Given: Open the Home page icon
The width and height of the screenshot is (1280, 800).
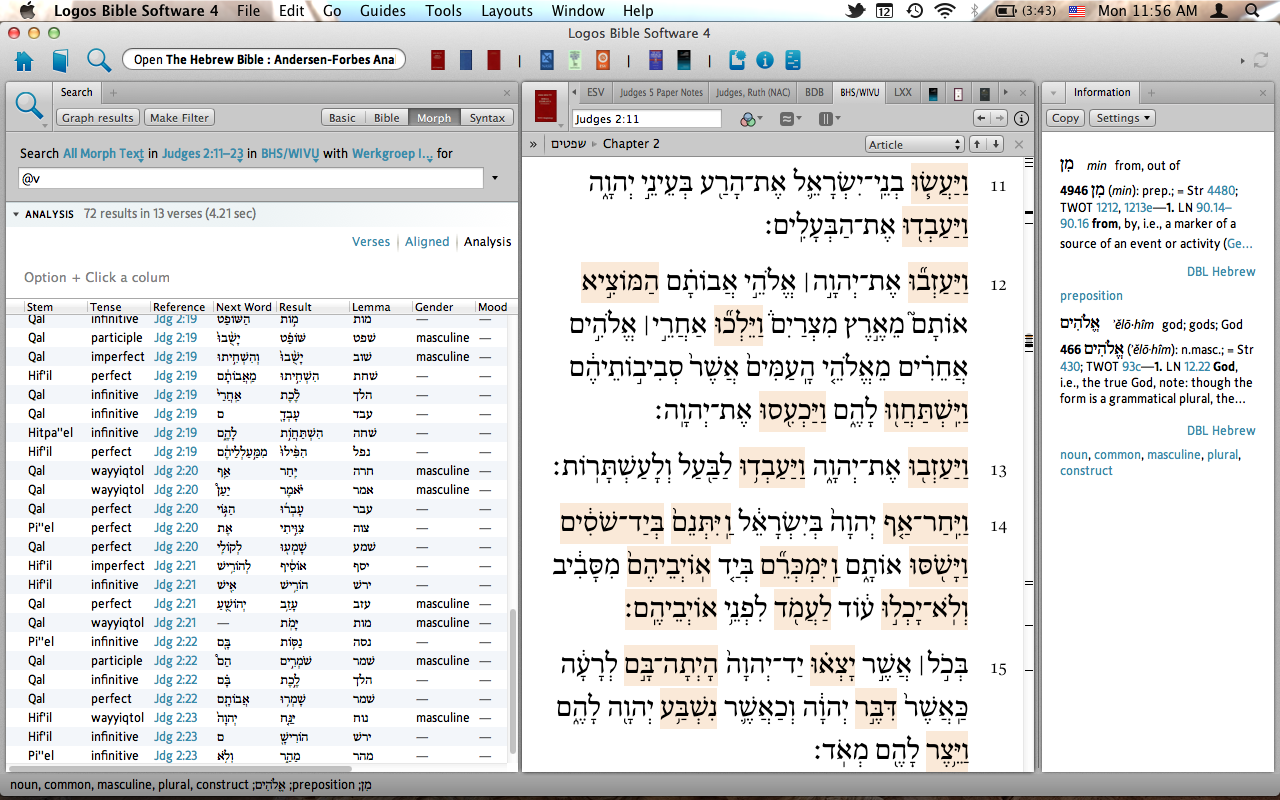Looking at the screenshot, I should (24, 60).
